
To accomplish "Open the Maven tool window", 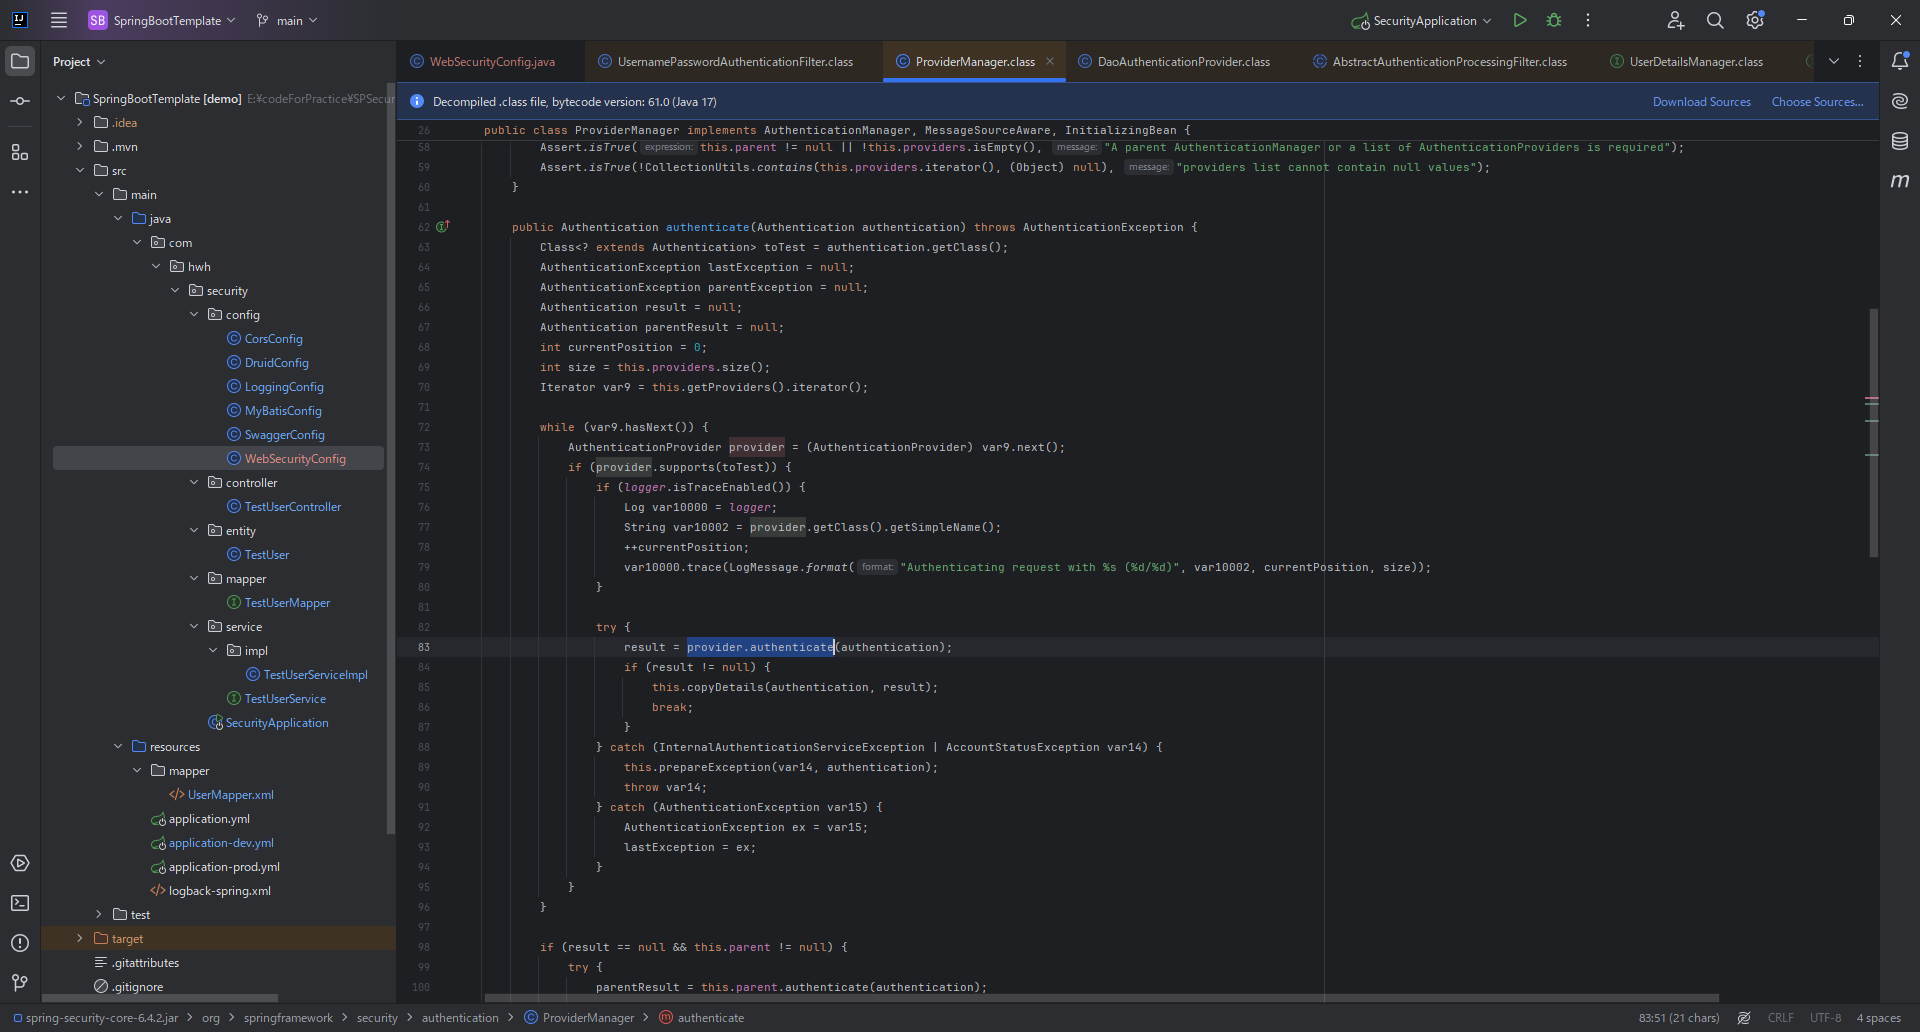I will tap(1900, 181).
